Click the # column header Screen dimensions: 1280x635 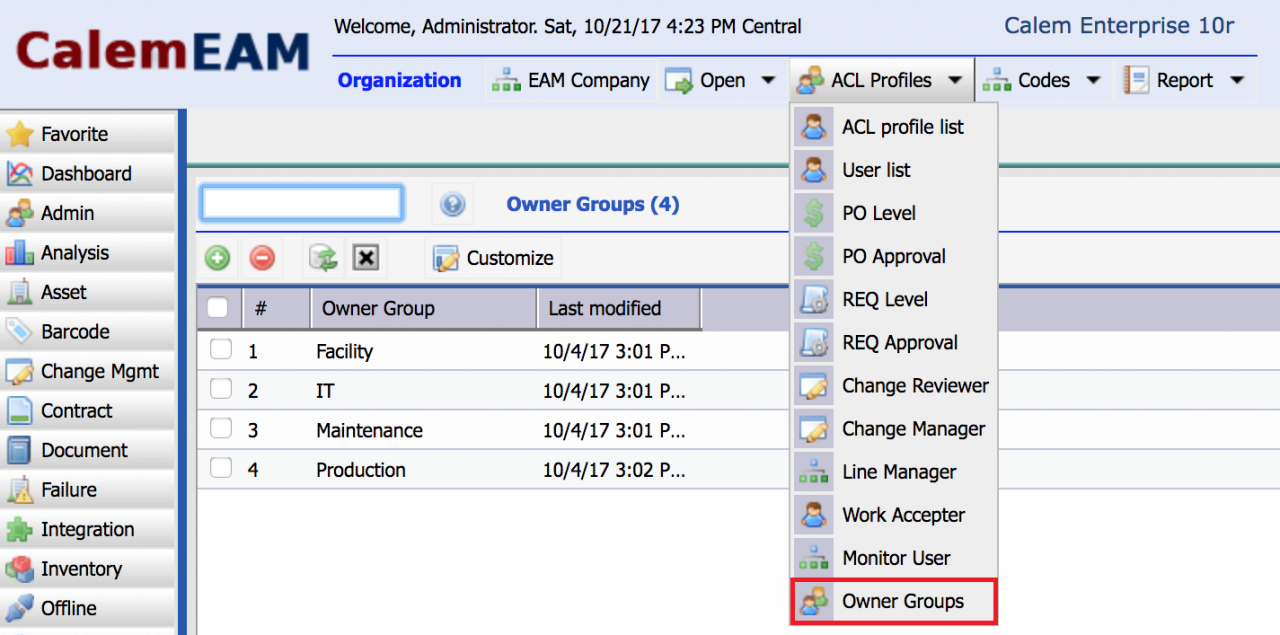(277, 309)
